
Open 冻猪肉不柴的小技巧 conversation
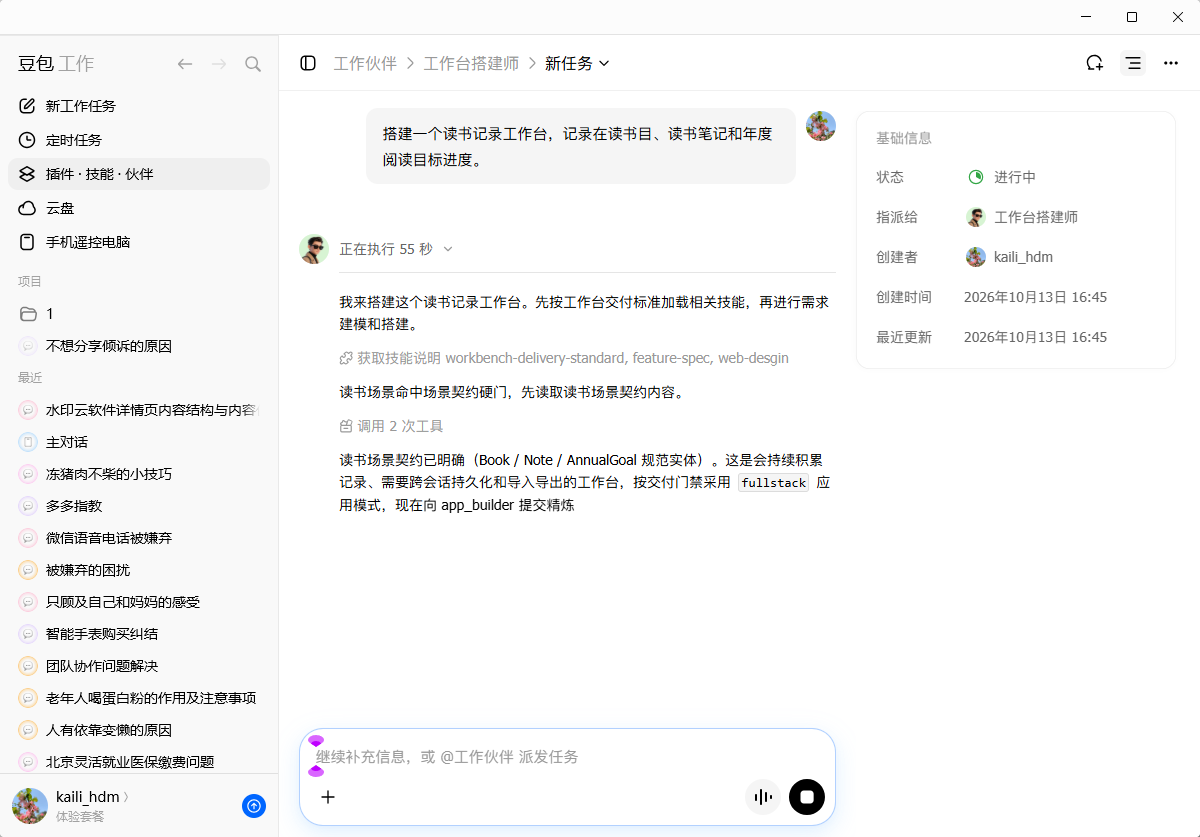click(x=139, y=474)
